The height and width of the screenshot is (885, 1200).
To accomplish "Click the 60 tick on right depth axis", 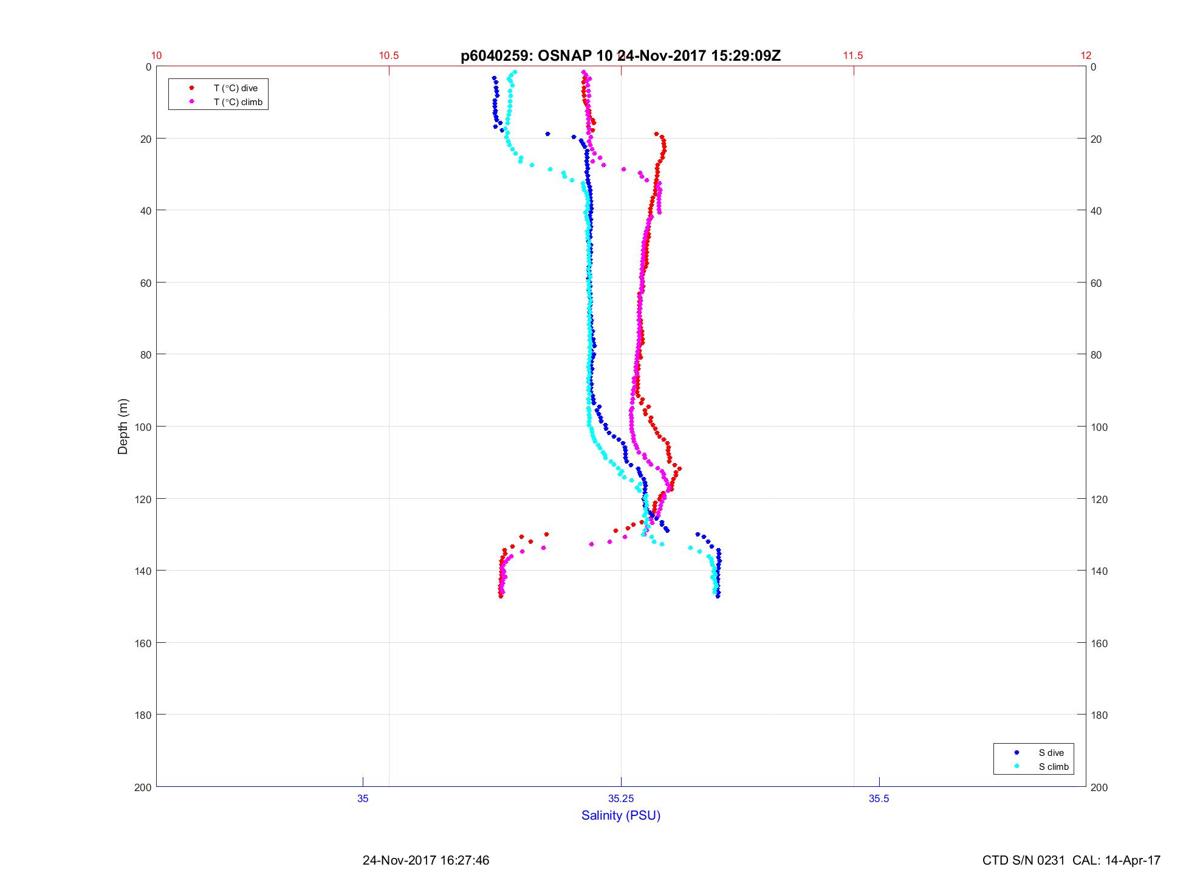I will [x=1098, y=283].
